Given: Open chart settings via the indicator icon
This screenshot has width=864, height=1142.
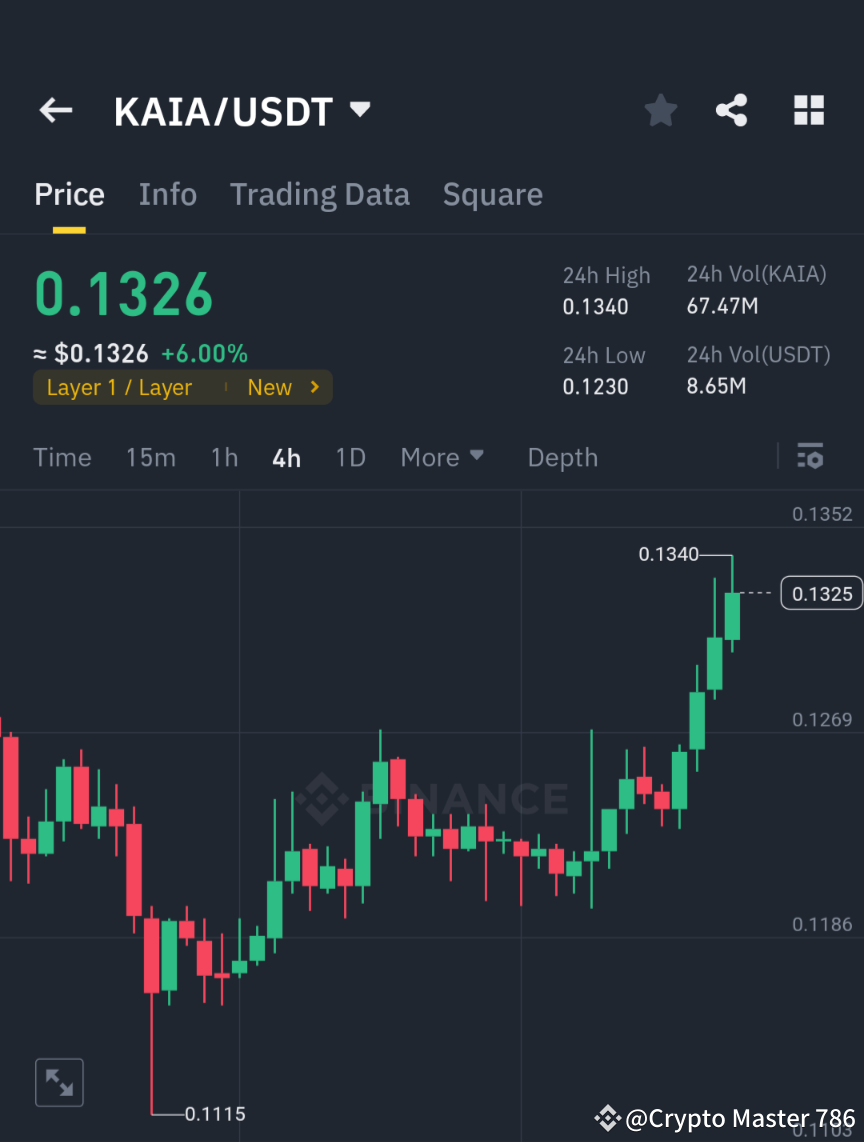Looking at the screenshot, I should pos(810,457).
